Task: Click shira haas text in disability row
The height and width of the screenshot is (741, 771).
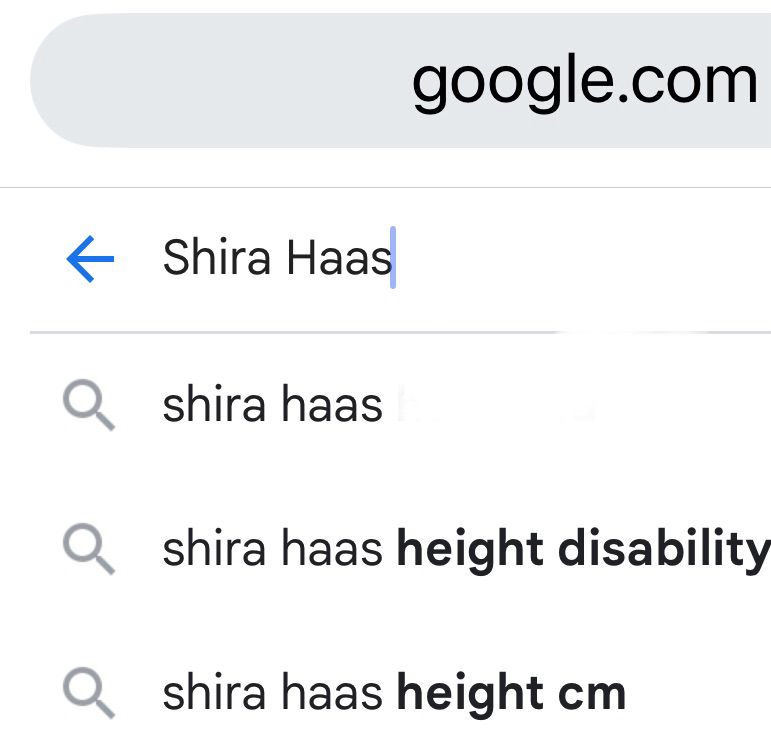Action: pos(272,549)
